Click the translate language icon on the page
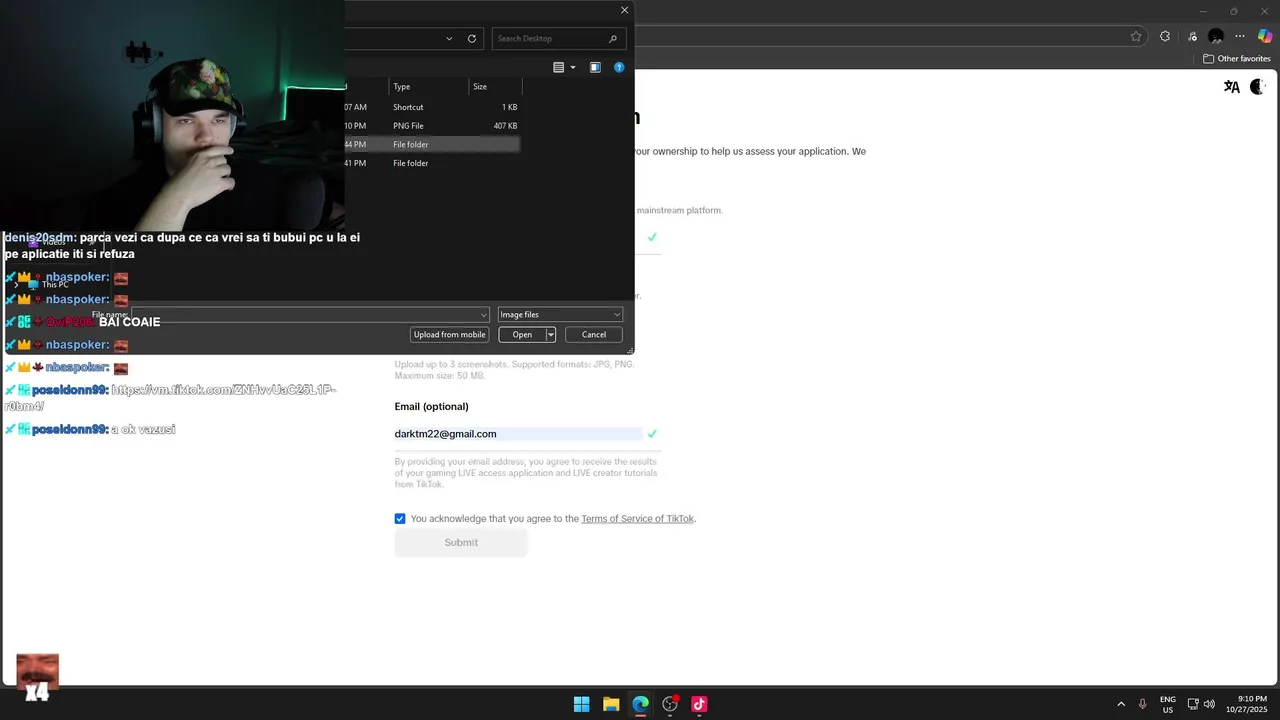Image resolution: width=1280 pixels, height=720 pixels. click(x=1232, y=87)
